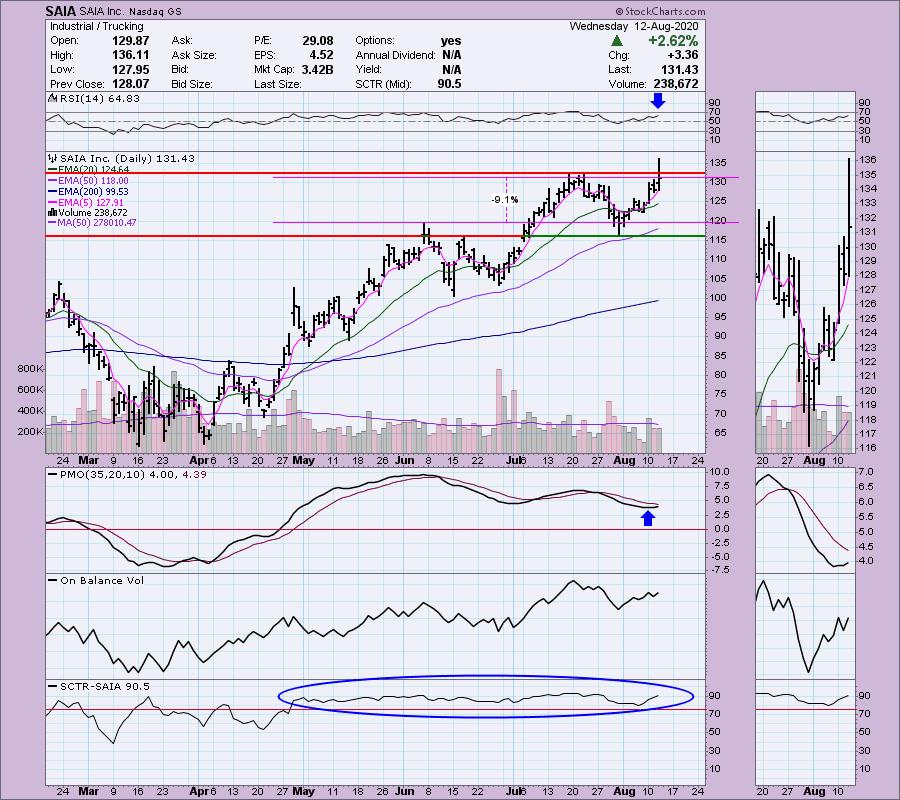Select the Nasdaq GS exchange label
The width and height of the screenshot is (900, 800).
(155, 11)
